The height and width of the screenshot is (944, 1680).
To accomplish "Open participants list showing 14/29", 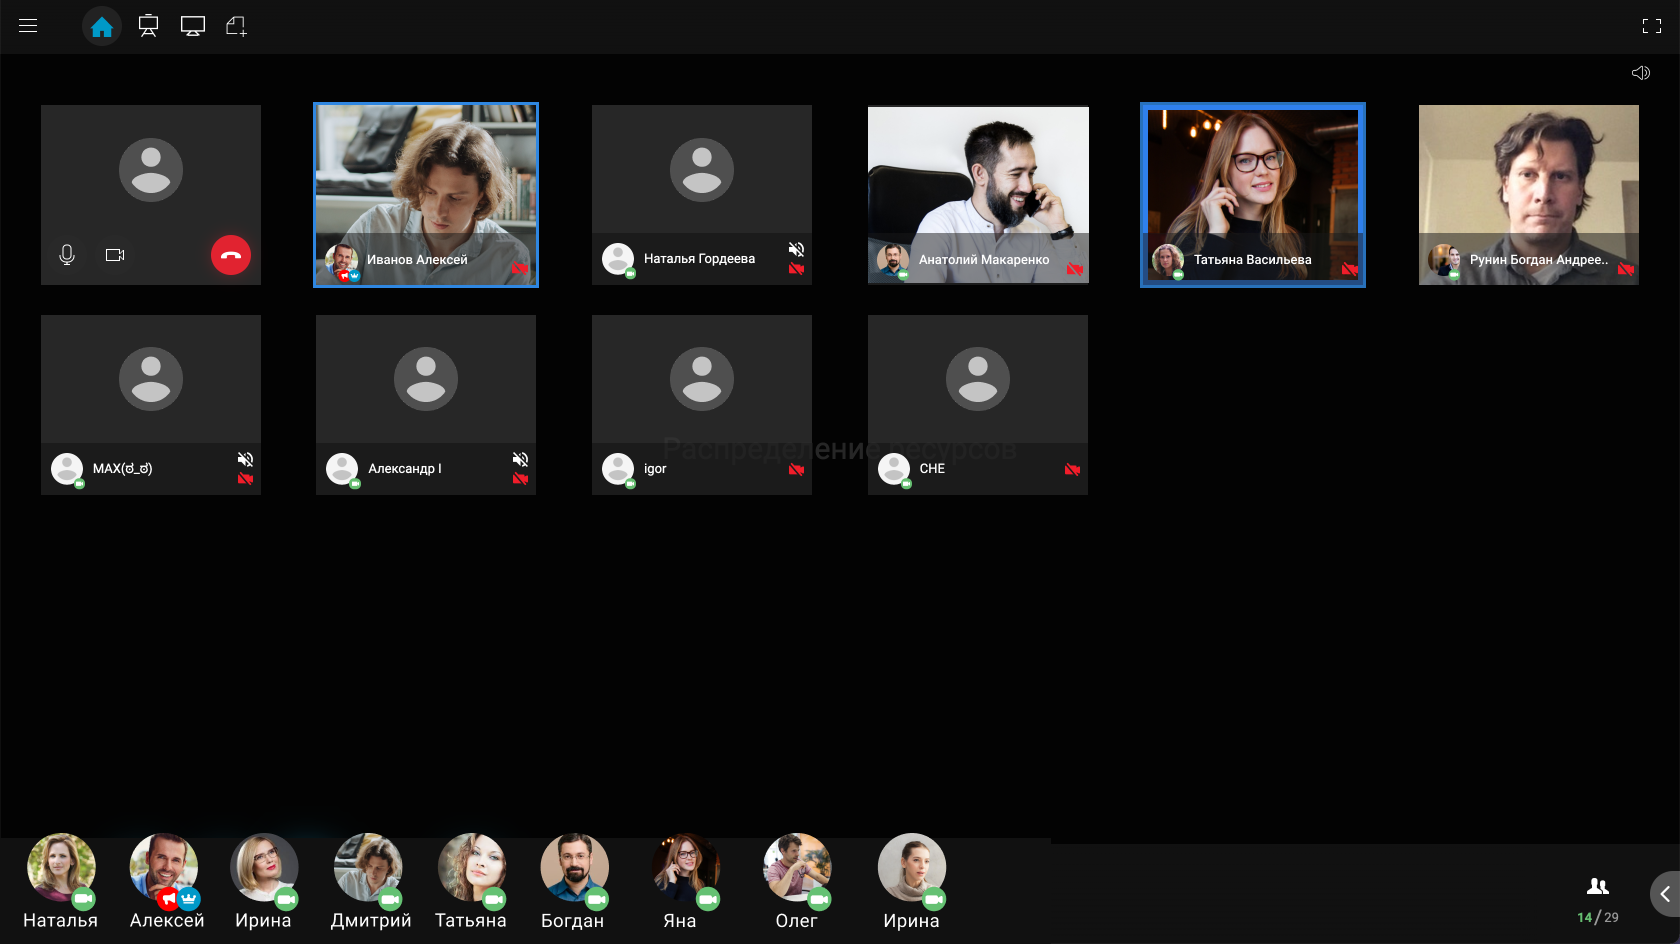I will pos(1597,900).
